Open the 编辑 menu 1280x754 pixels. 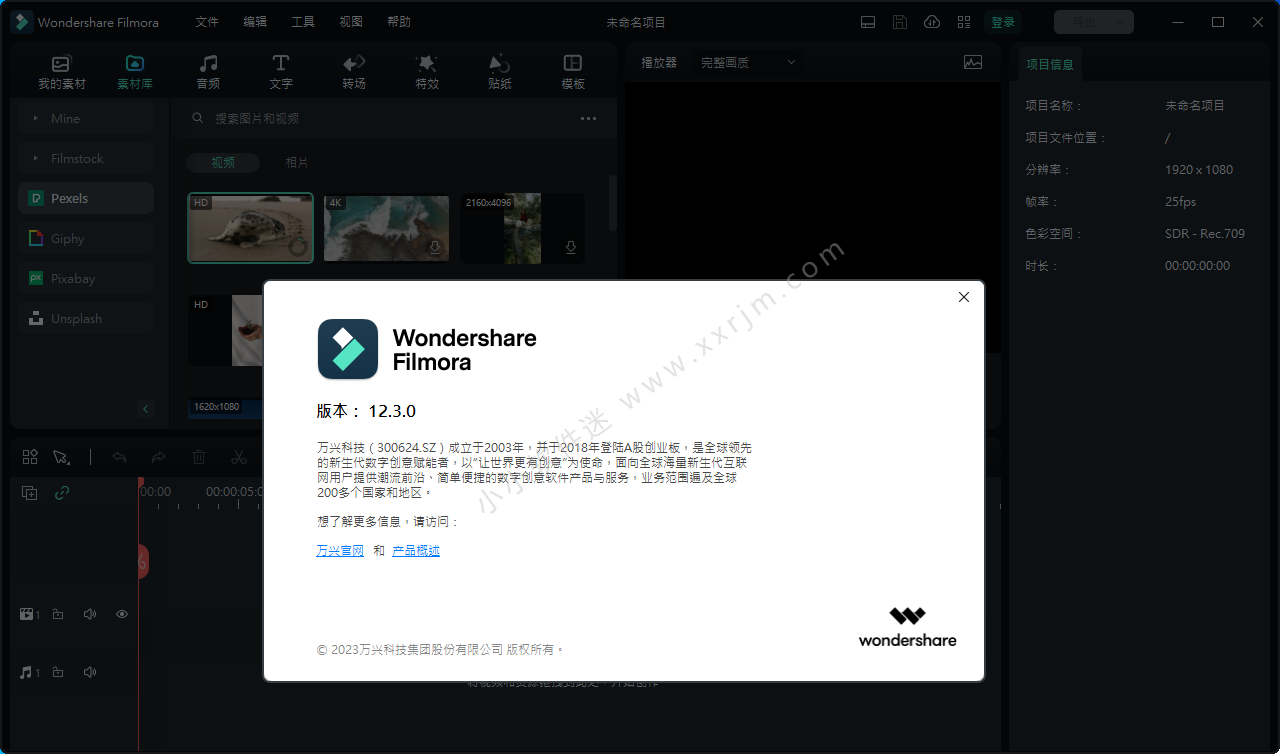click(255, 22)
